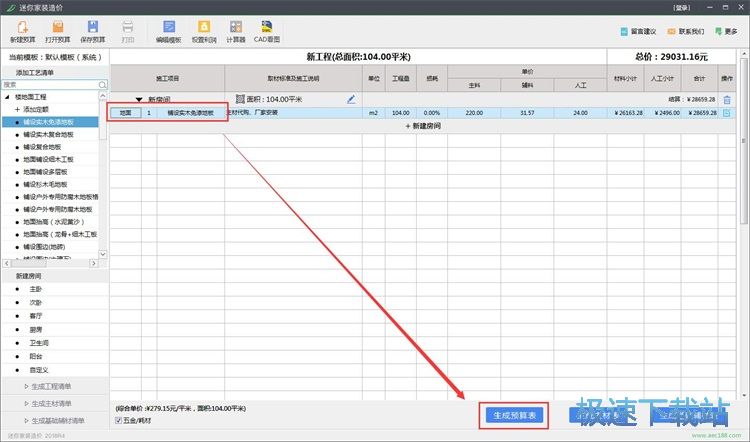Click the tree horizontal scroll-left arrow
Image resolution: width=750 pixels, height=442 pixels.
pos(7,263)
